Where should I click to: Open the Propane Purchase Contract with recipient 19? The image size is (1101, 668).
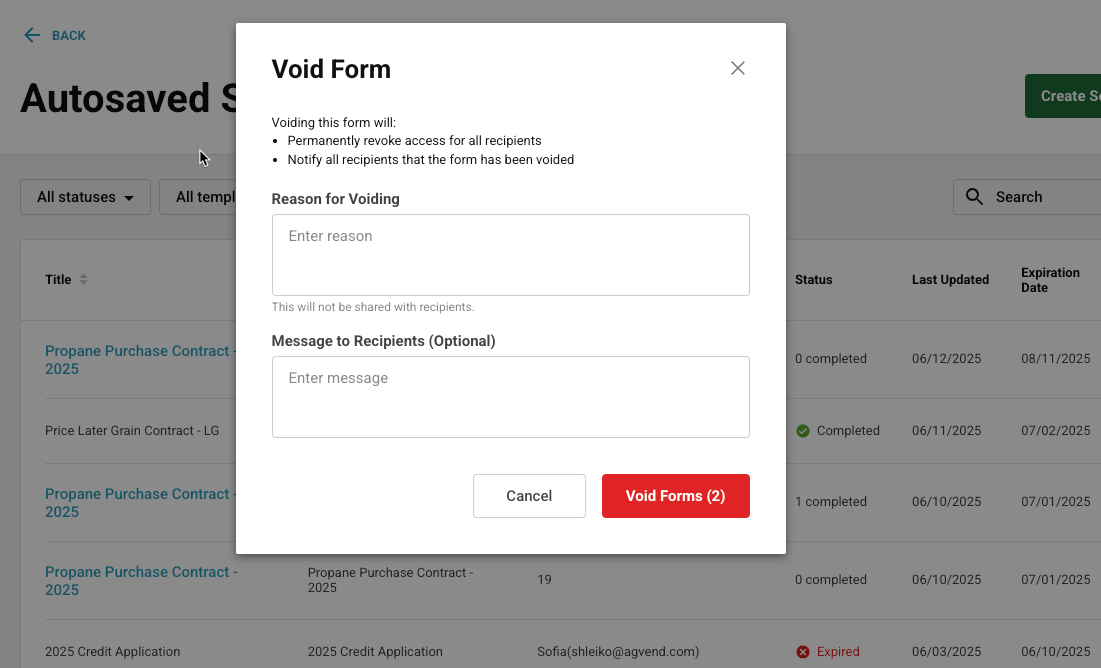[x=141, y=581]
